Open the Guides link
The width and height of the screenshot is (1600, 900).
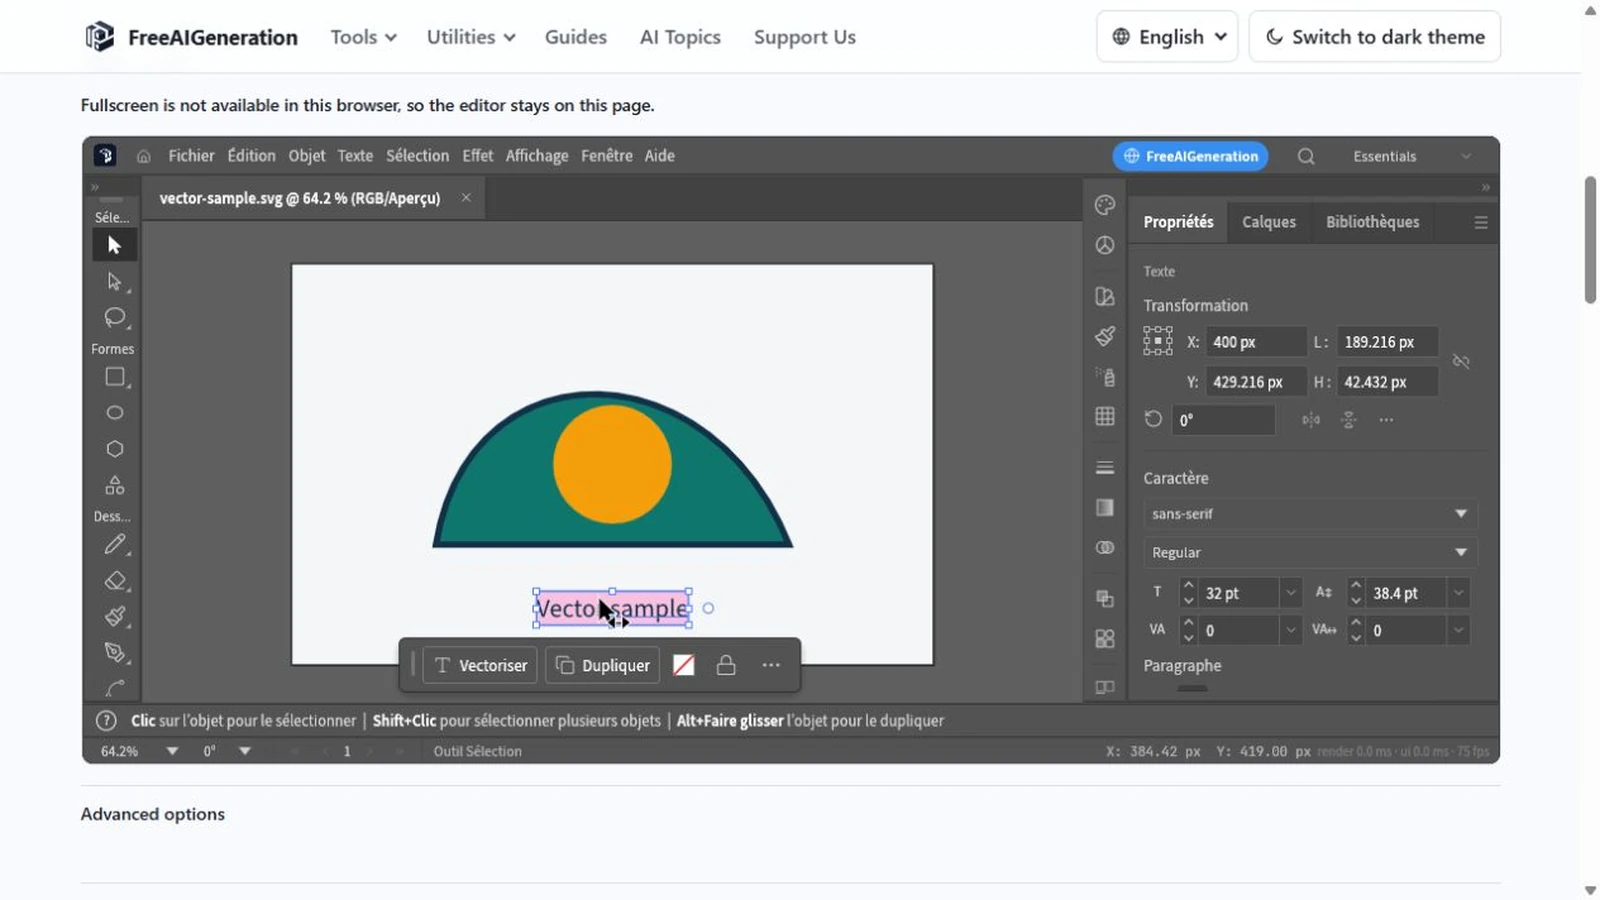(576, 37)
